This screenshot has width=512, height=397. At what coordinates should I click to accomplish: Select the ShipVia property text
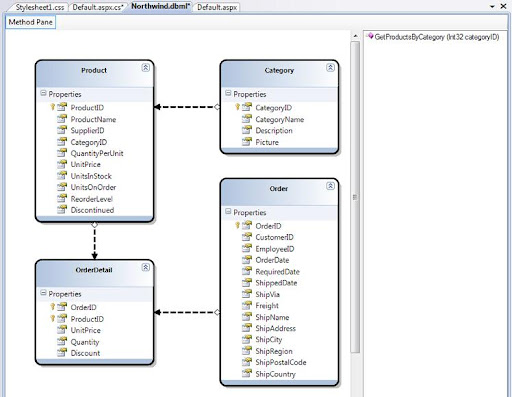(267, 294)
